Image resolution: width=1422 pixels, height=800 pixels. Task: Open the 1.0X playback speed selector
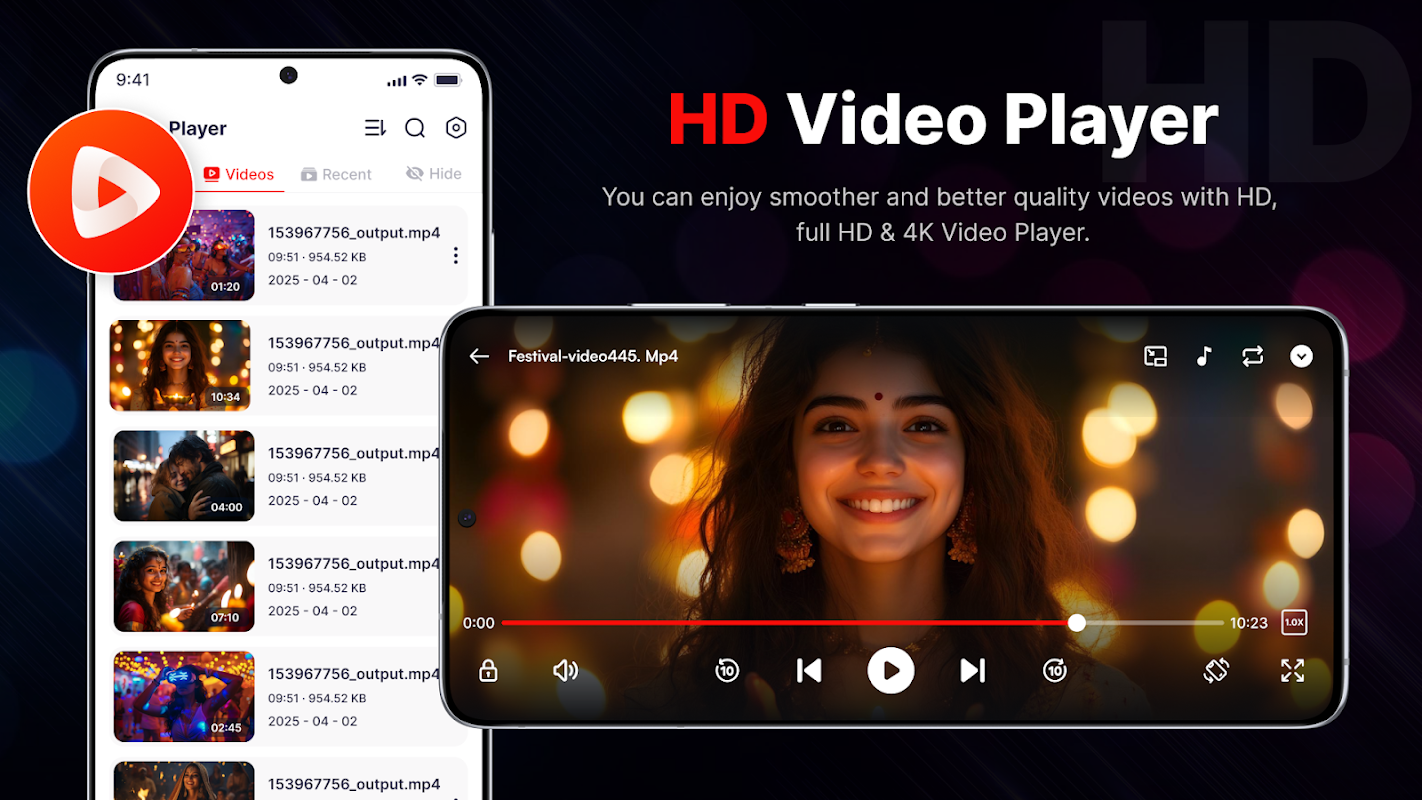pos(1294,622)
